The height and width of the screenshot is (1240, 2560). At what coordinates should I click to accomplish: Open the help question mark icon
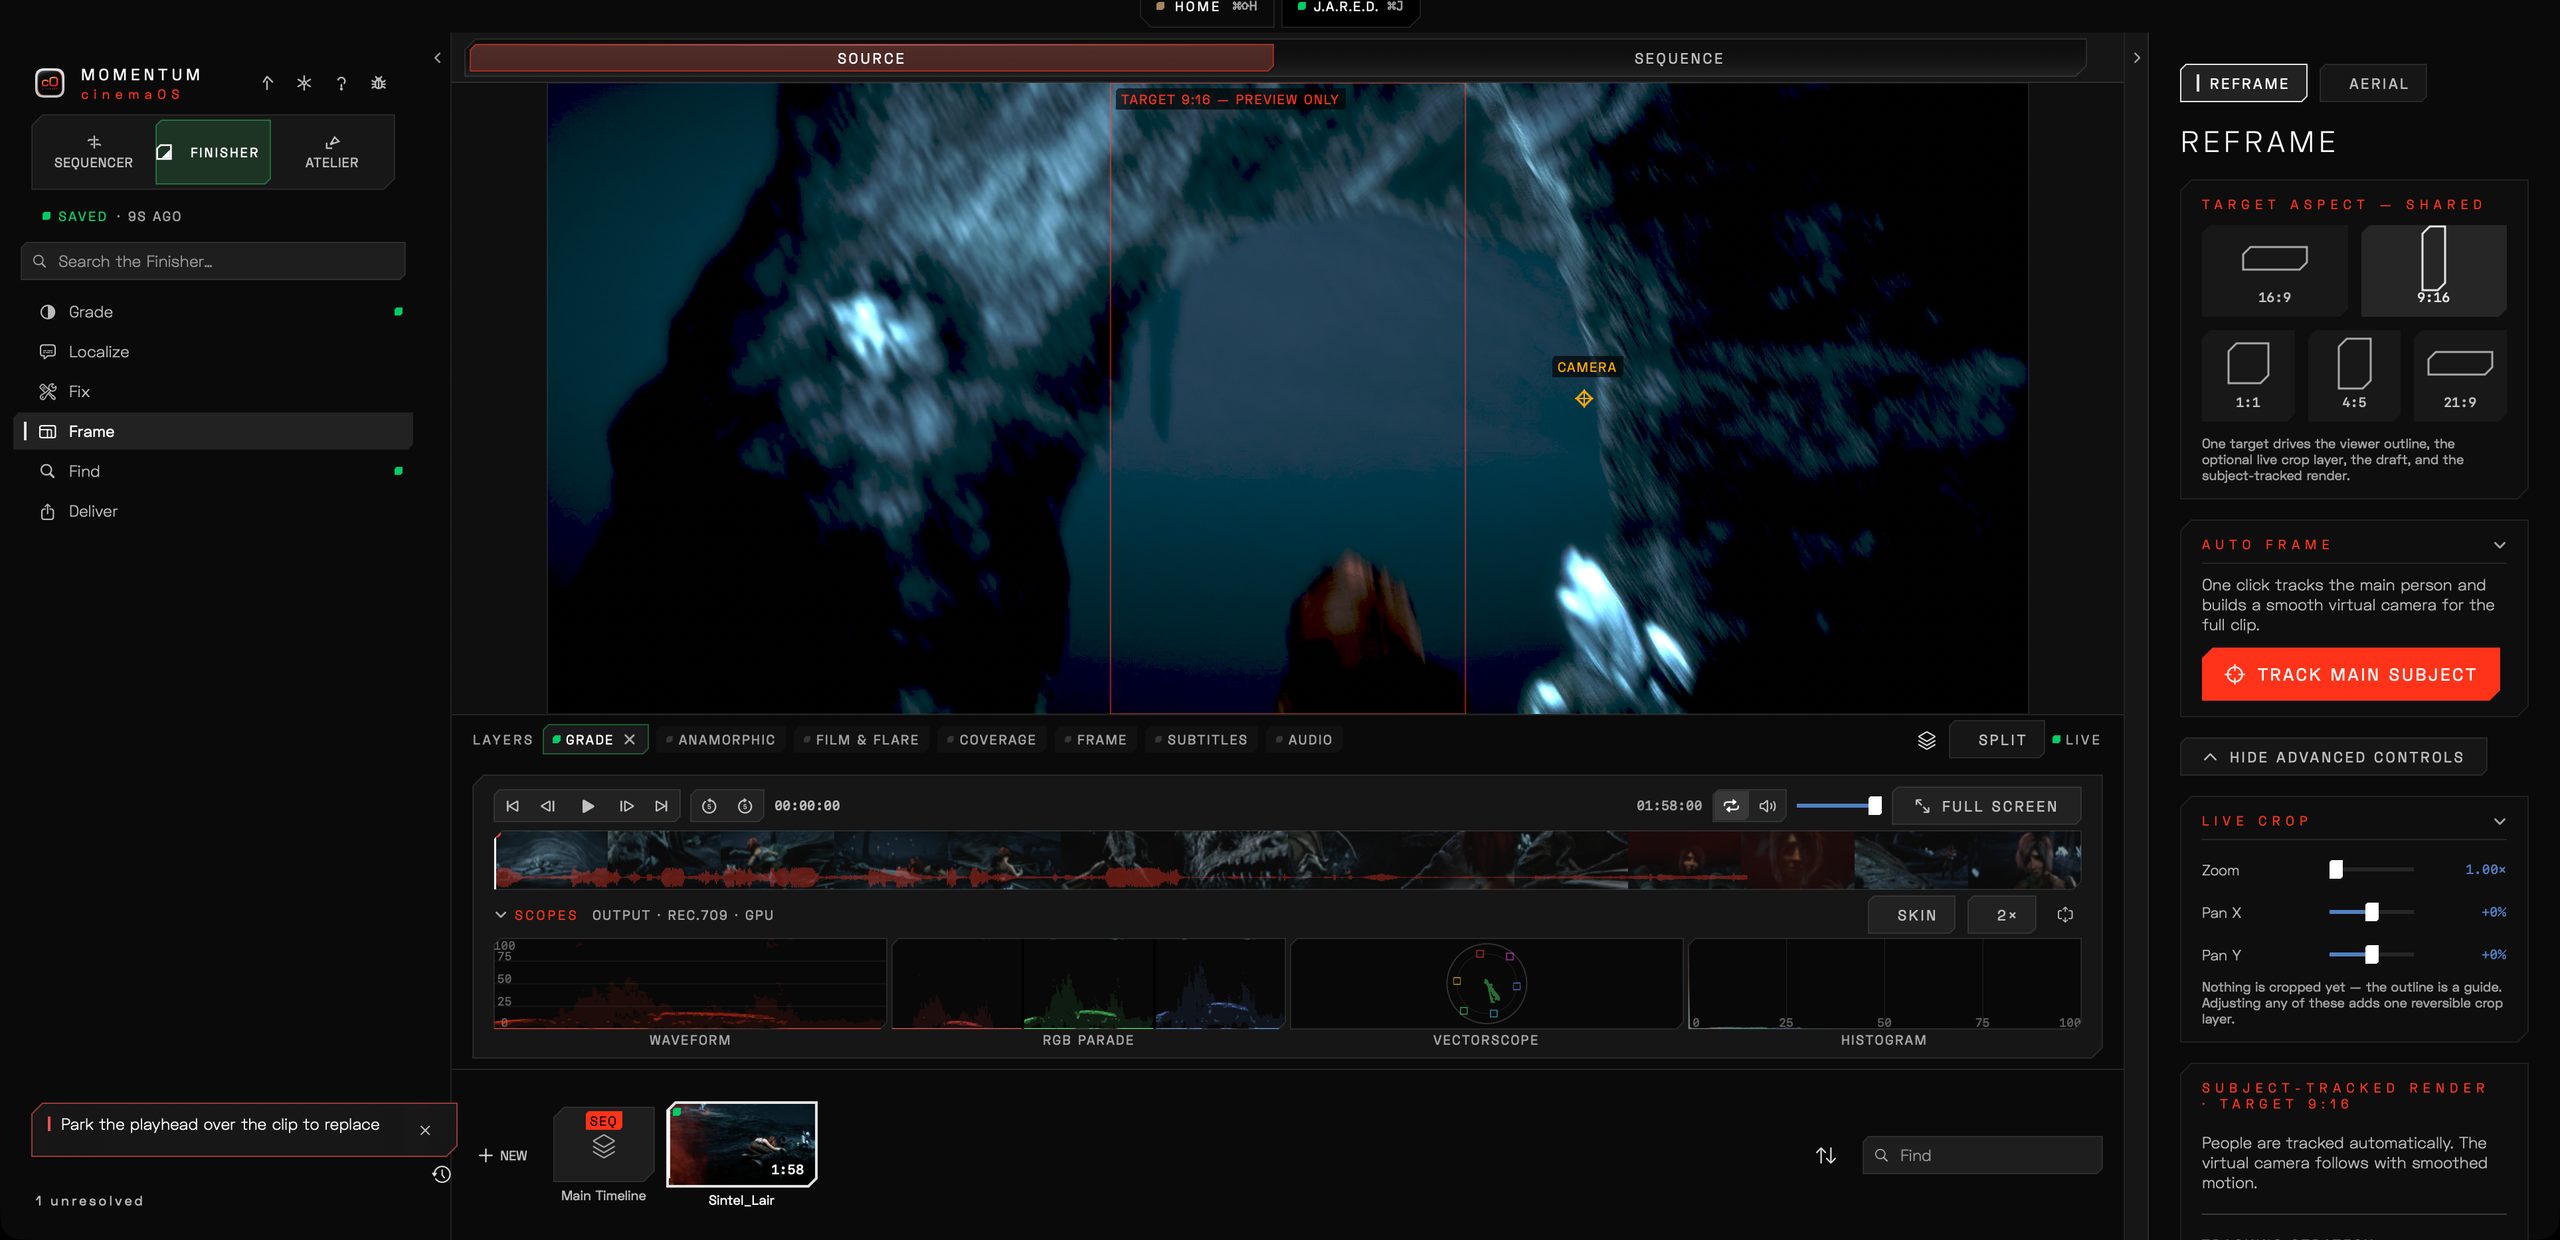tap(341, 83)
